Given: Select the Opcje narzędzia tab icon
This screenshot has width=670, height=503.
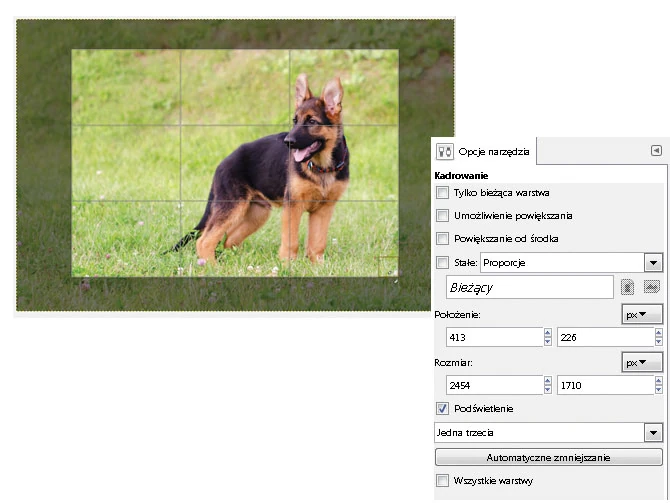Looking at the screenshot, I should [444, 151].
